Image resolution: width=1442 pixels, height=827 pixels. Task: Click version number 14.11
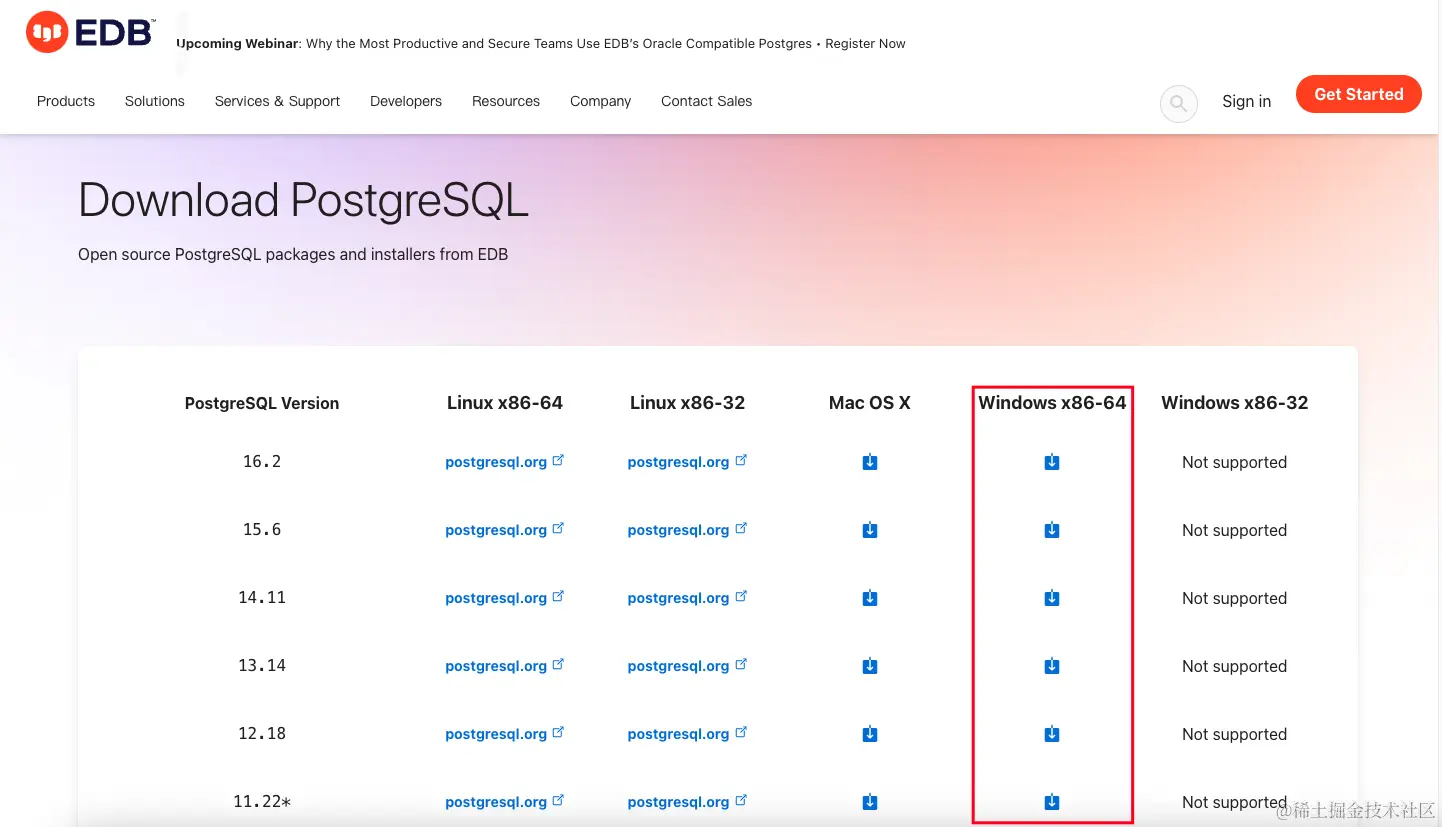pyautogui.click(x=262, y=598)
